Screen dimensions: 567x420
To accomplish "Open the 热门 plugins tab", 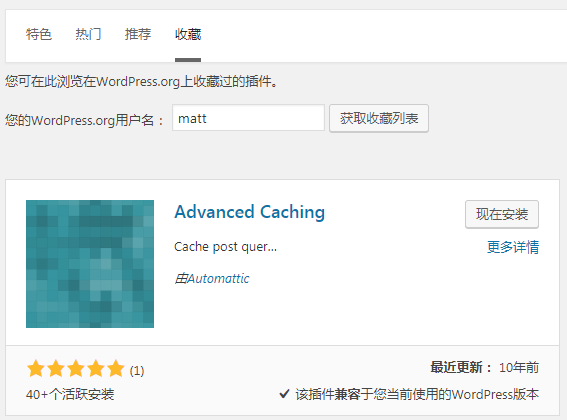I will (88, 35).
